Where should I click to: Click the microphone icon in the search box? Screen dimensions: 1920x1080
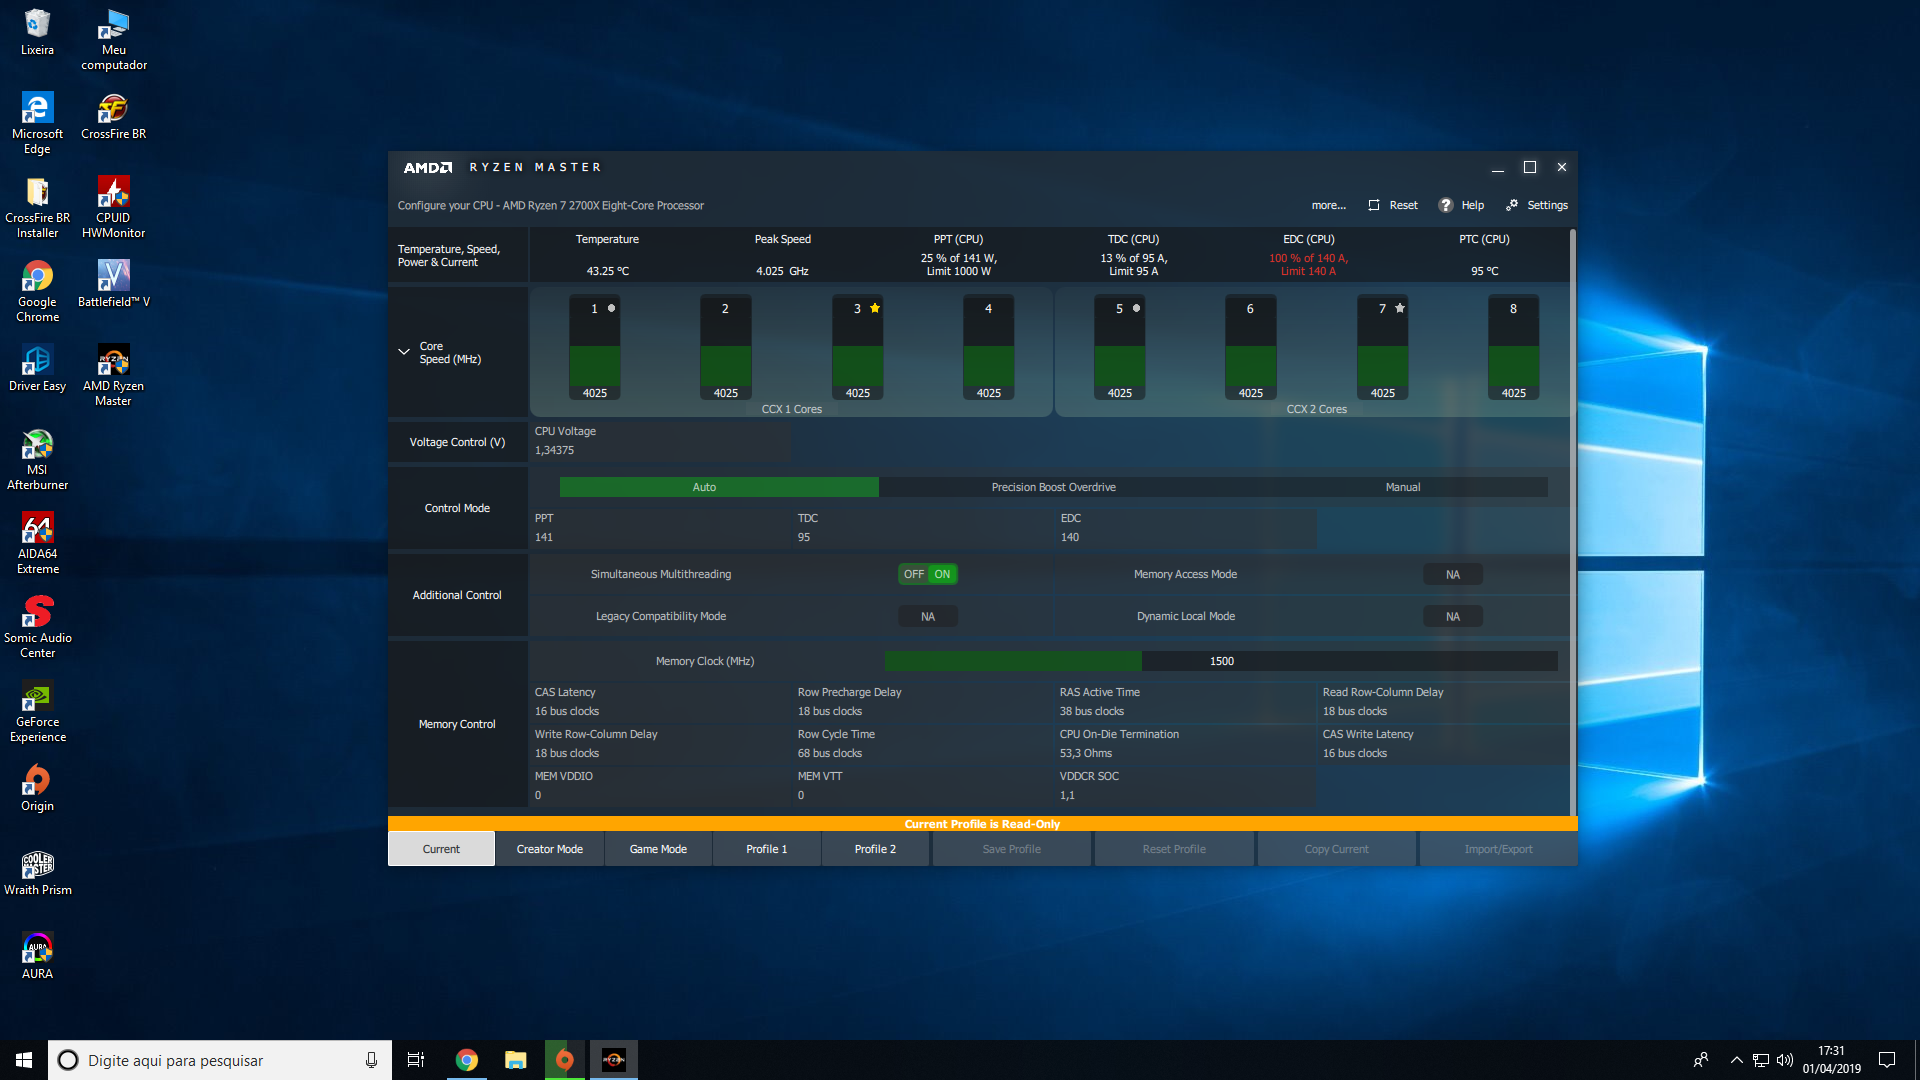pos(371,1060)
